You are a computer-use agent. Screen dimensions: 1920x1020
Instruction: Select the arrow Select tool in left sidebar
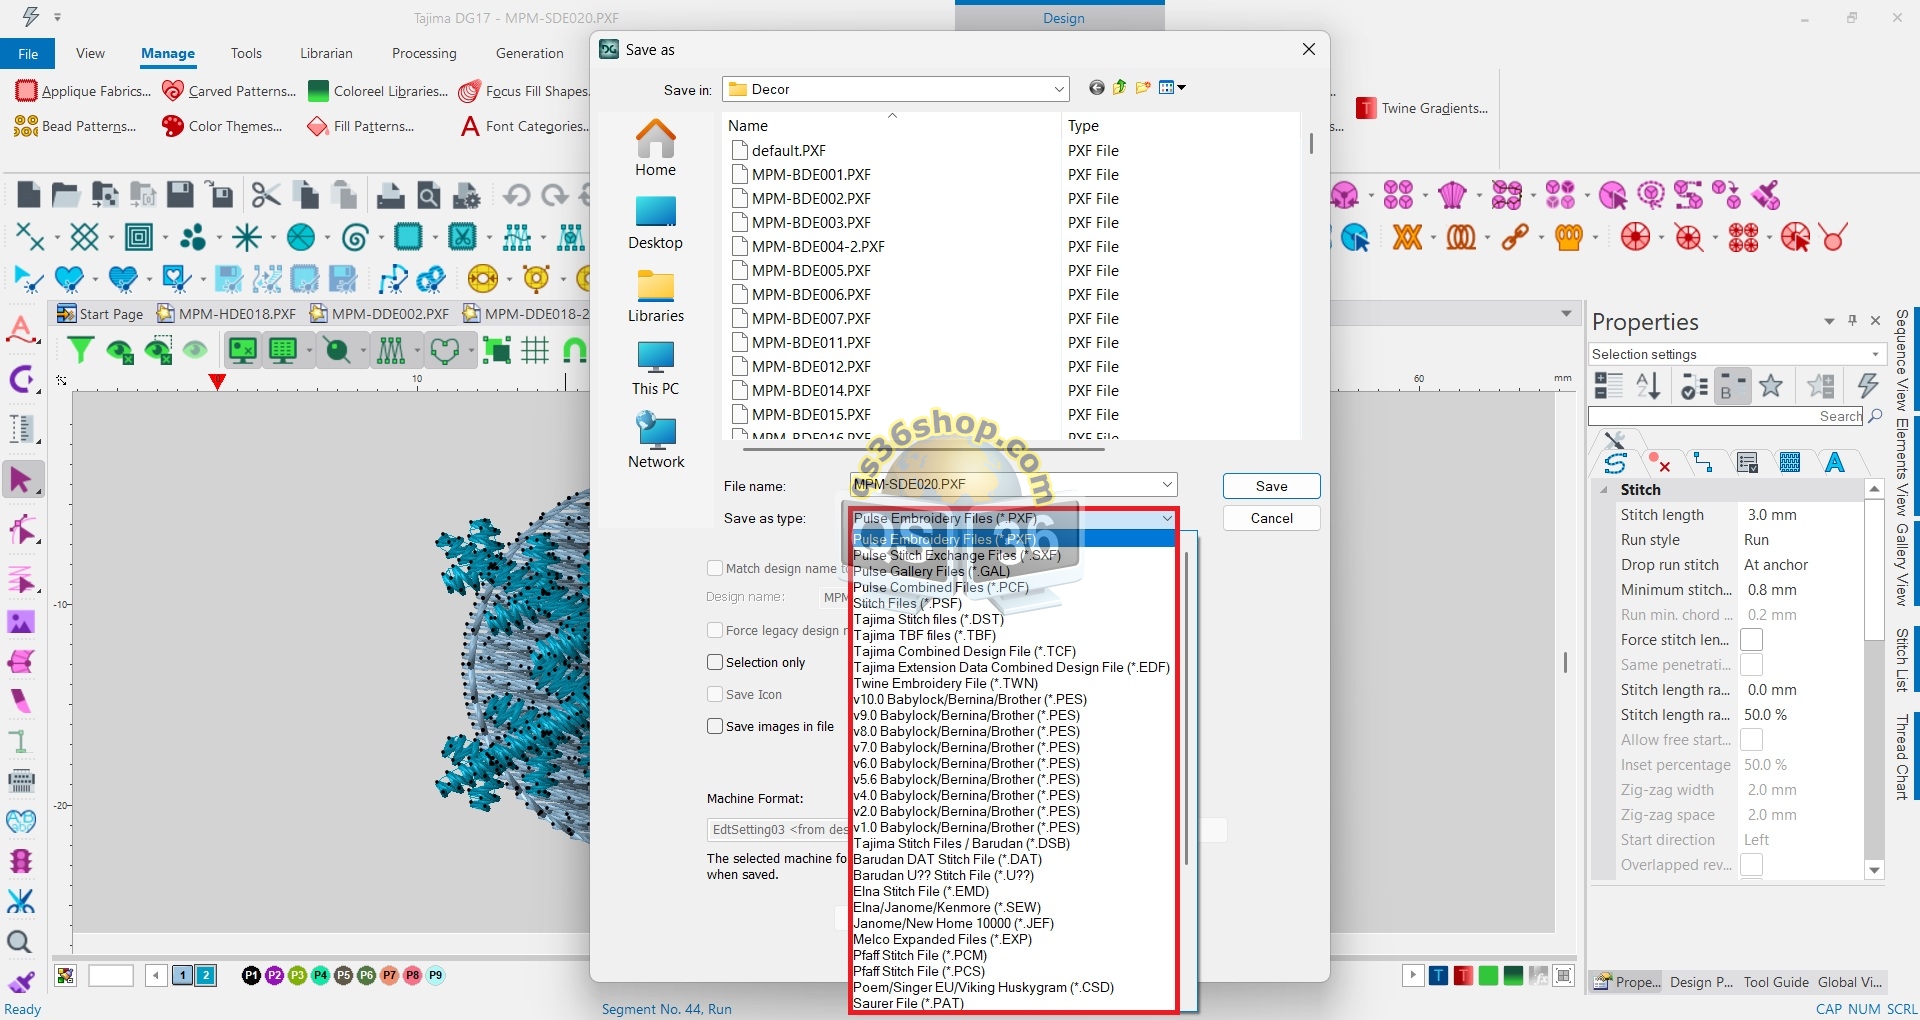tap(21, 480)
